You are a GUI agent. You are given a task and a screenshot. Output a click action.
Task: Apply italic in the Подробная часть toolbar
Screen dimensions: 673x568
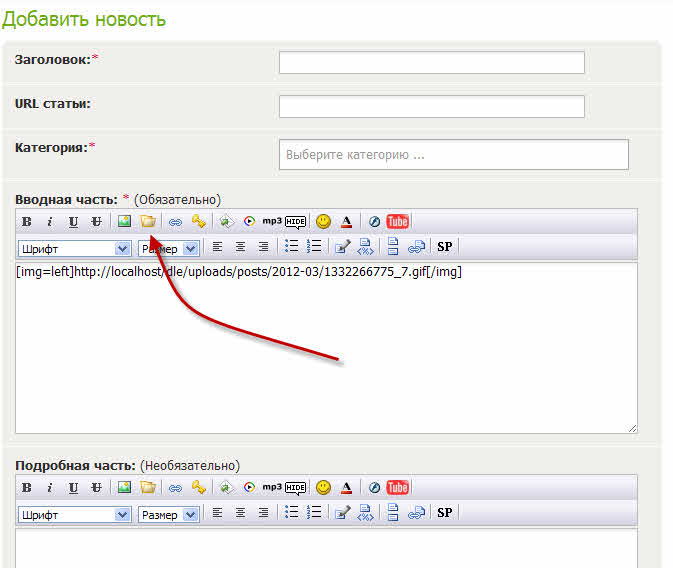coord(50,488)
